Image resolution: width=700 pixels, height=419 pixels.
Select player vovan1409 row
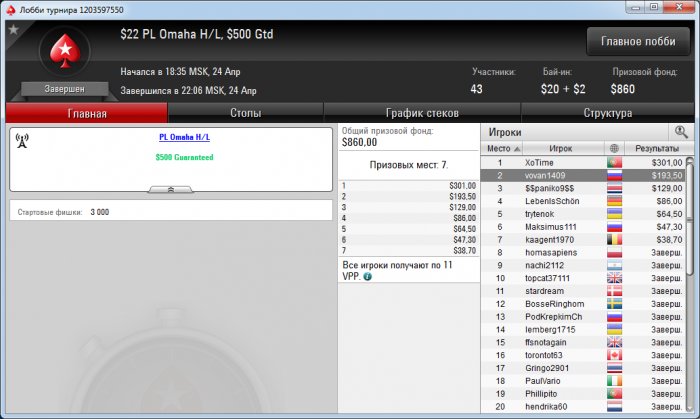click(x=583, y=176)
